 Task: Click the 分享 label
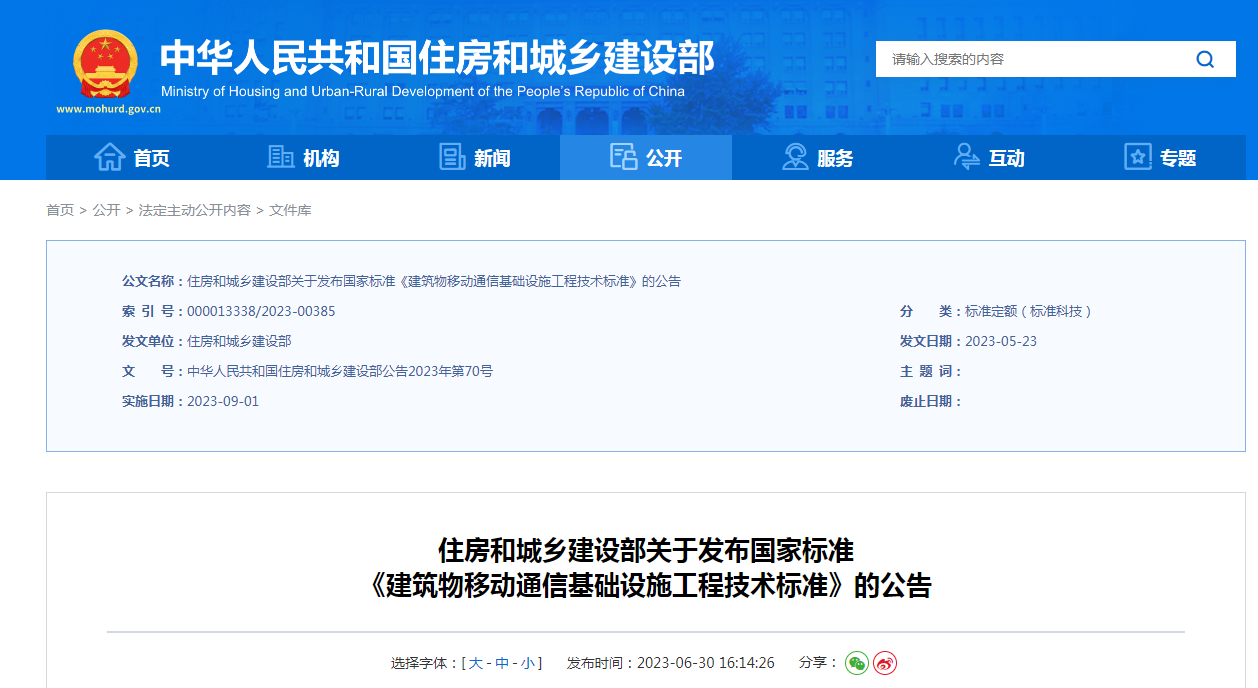[x=819, y=662]
